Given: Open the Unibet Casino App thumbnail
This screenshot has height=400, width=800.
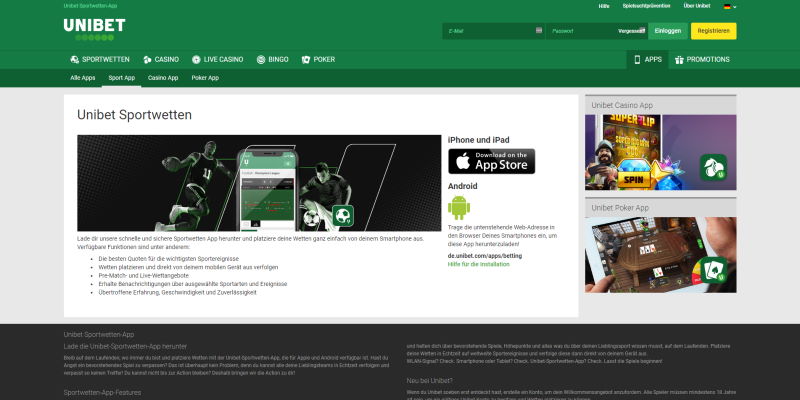Looking at the screenshot, I should click(x=660, y=152).
